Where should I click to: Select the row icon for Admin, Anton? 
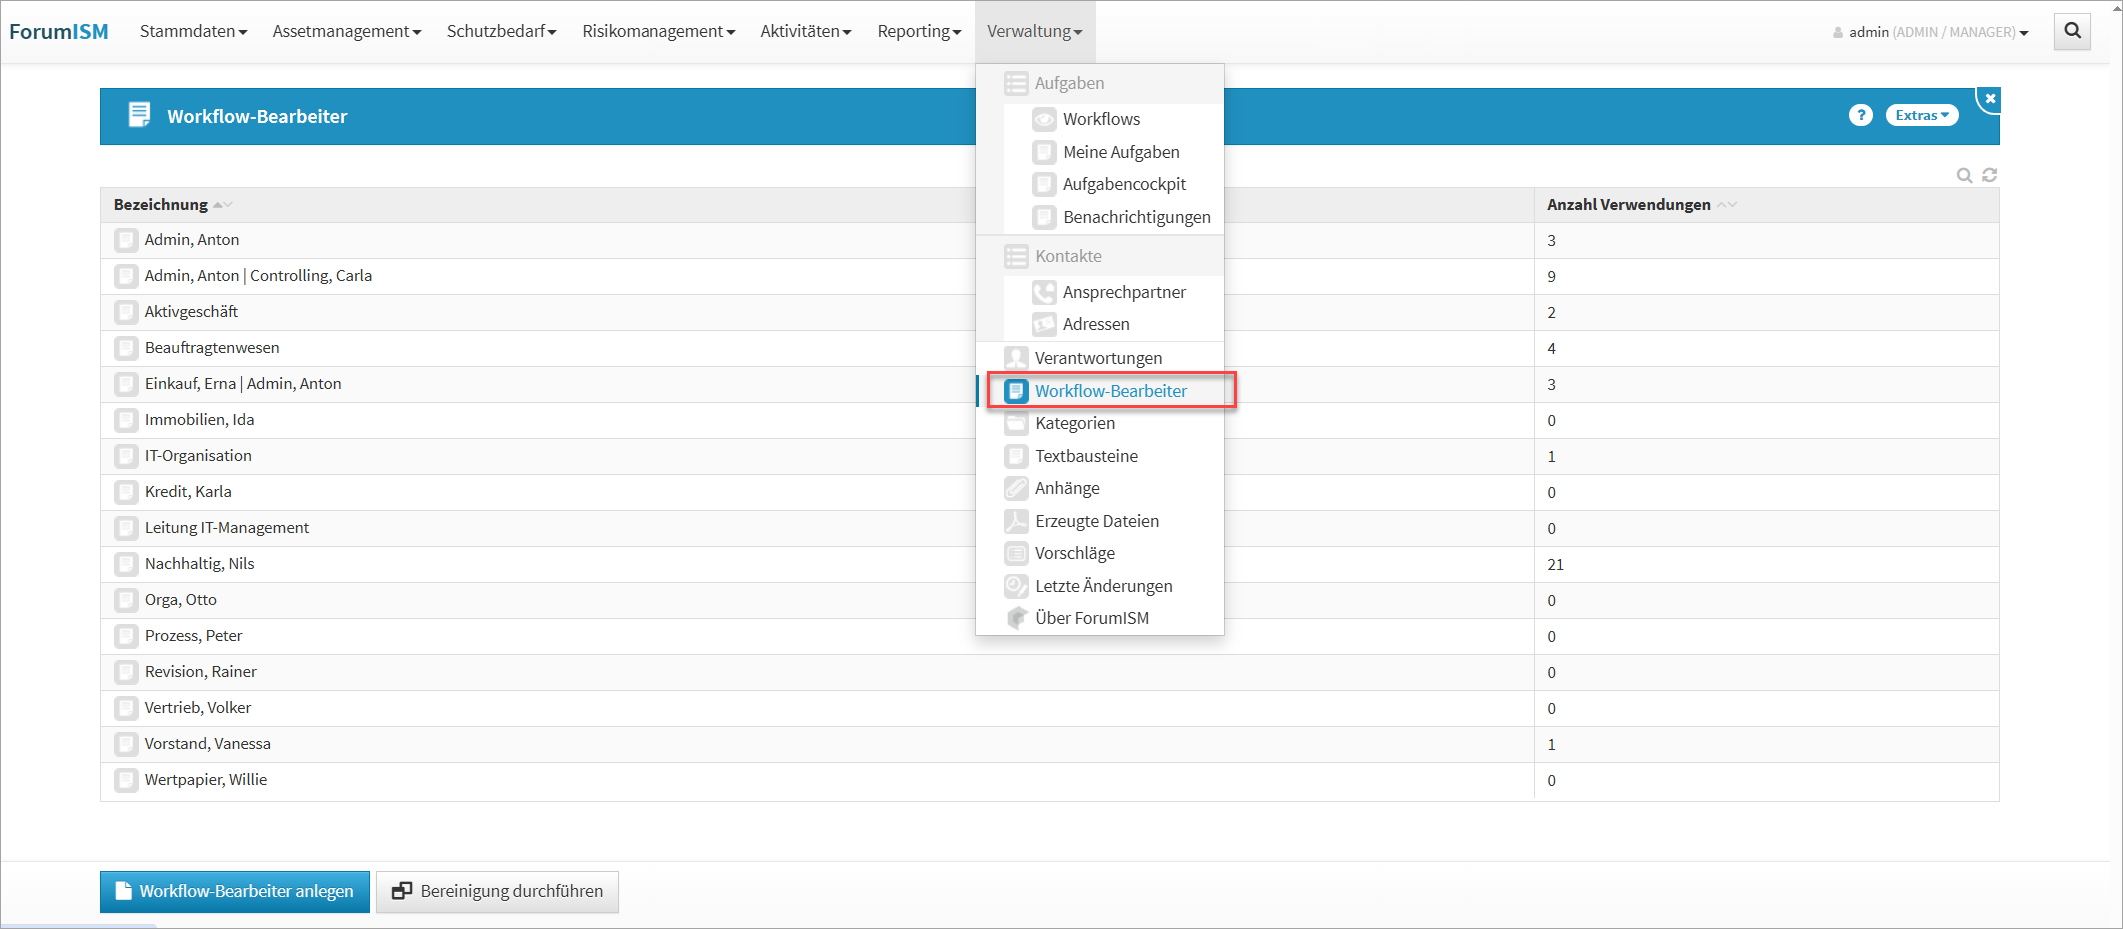coord(126,240)
